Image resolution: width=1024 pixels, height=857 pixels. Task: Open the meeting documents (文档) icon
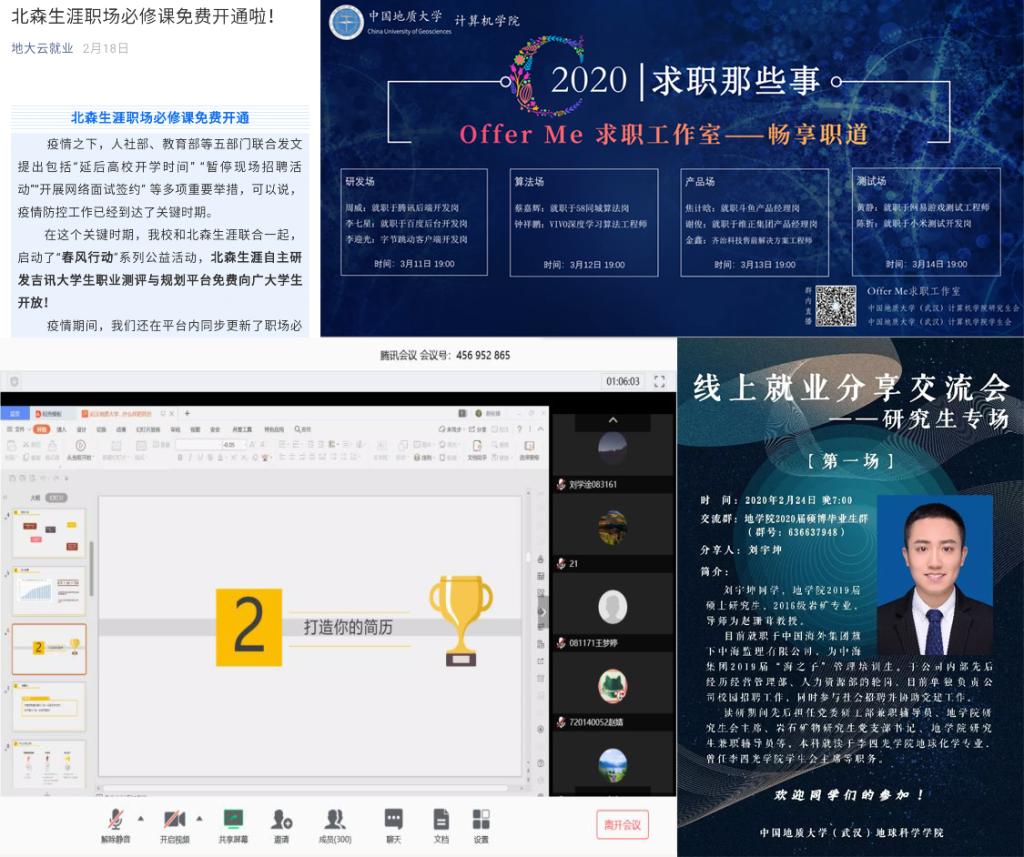pyautogui.click(x=441, y=821)
